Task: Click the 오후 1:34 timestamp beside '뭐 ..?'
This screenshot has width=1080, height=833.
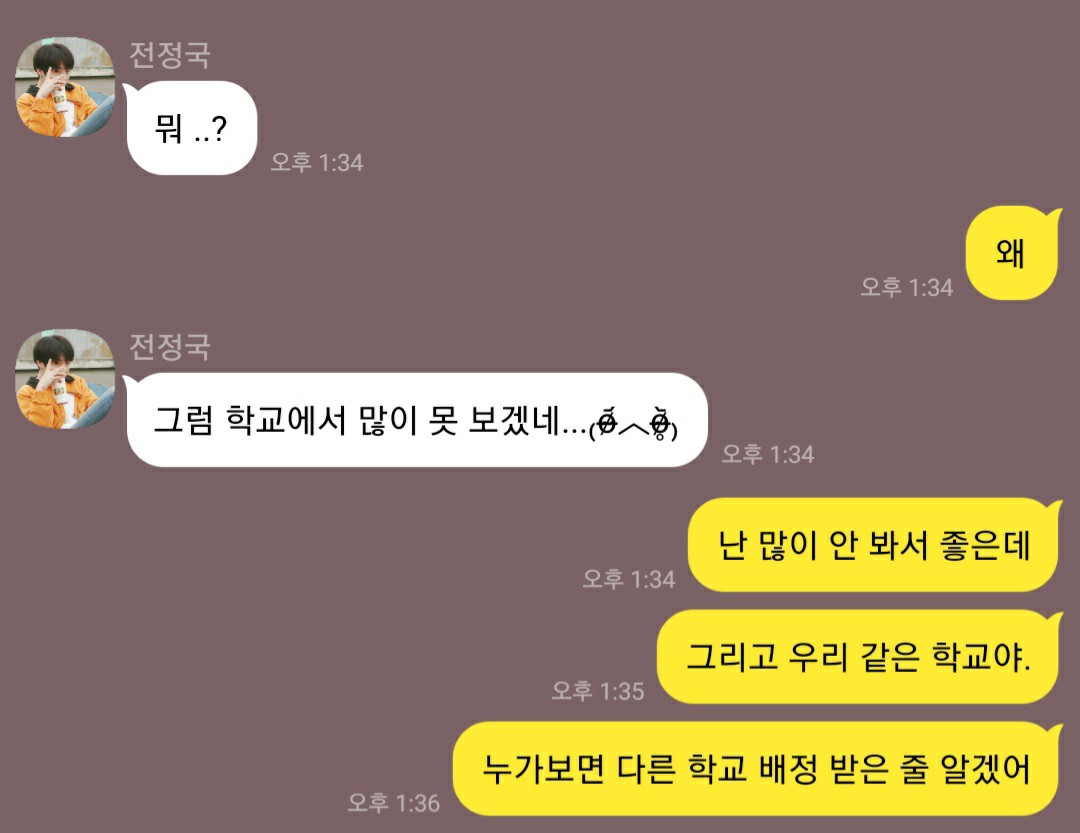Action: [317, 163]
